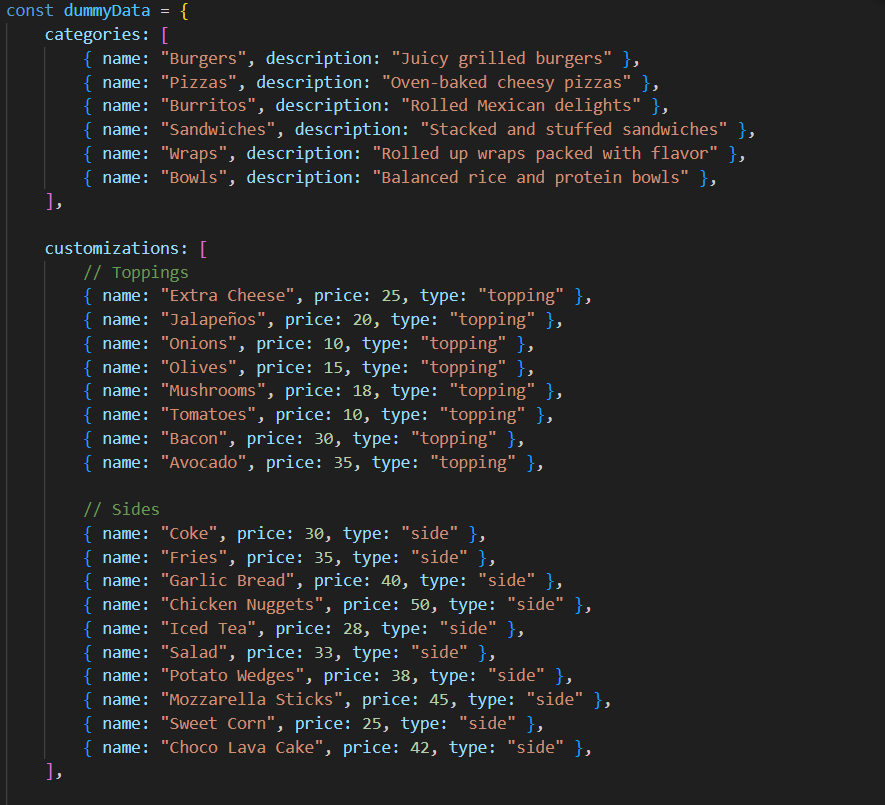Click the "Chicken Nuggets" string
Screen dimensions: 885x805
click(x=242, y=605)
